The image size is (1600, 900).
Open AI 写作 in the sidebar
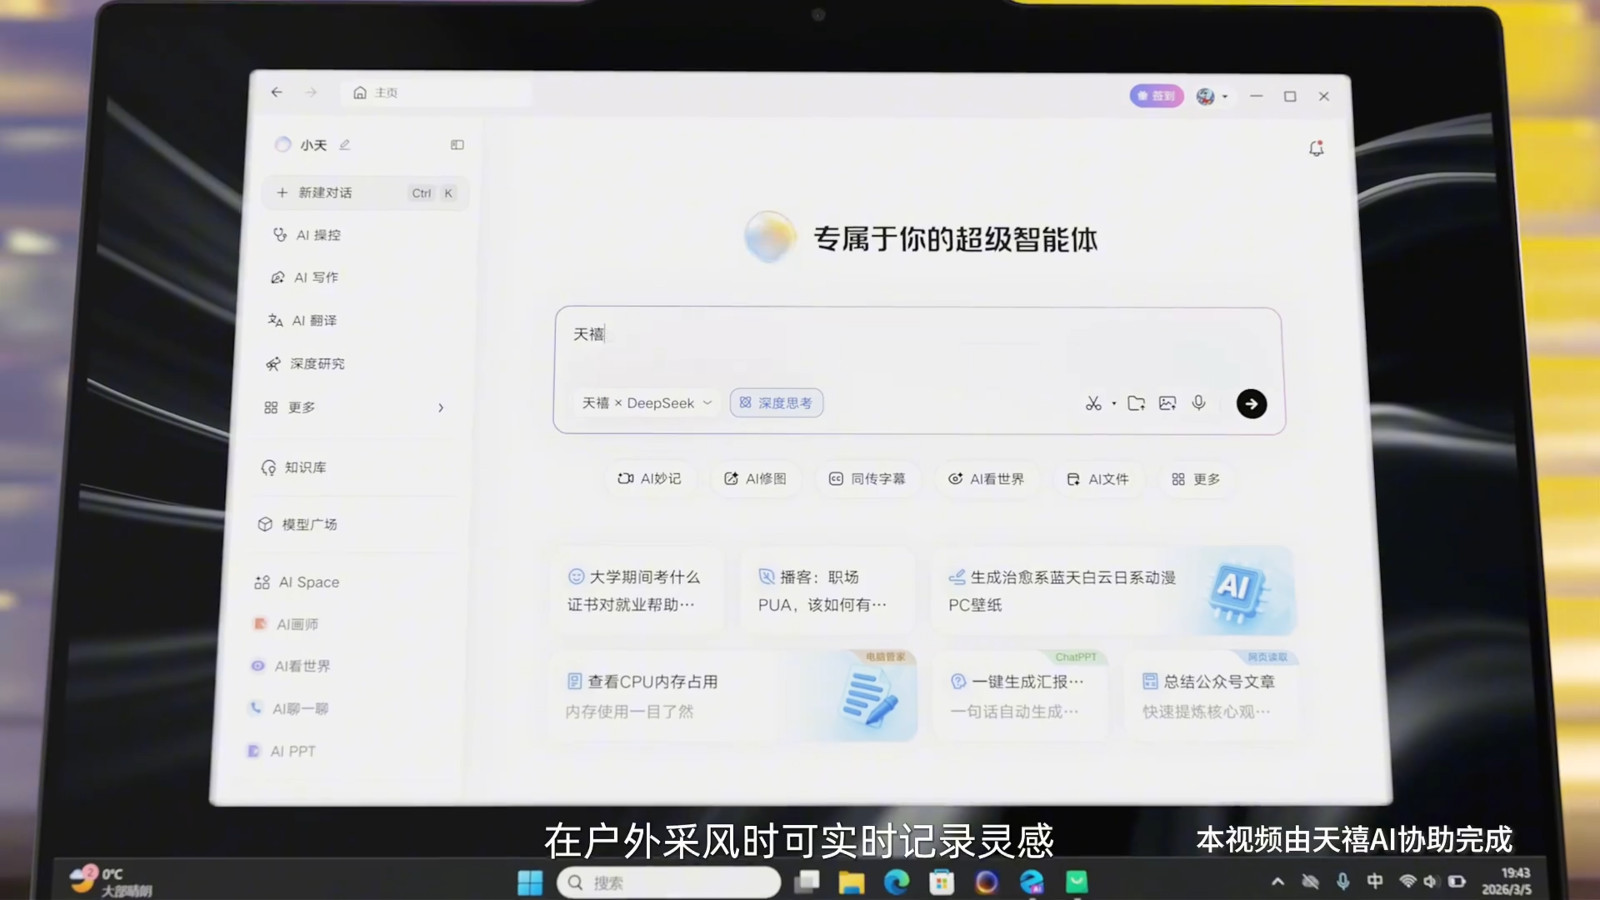(315, 277)
